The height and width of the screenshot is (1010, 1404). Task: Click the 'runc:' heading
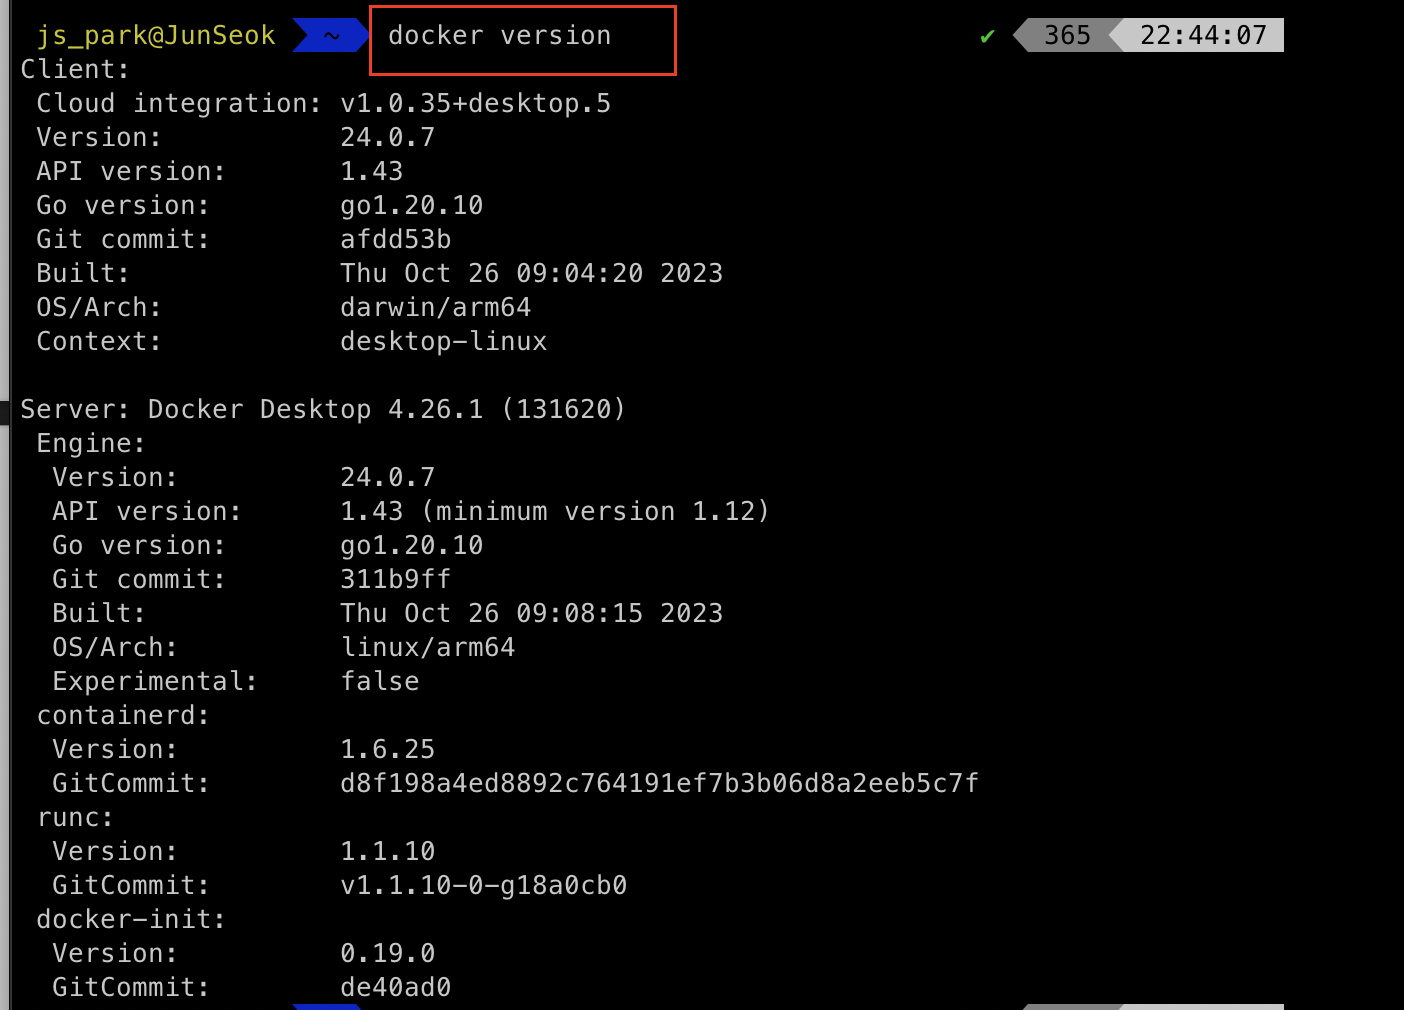coord(75,818)
